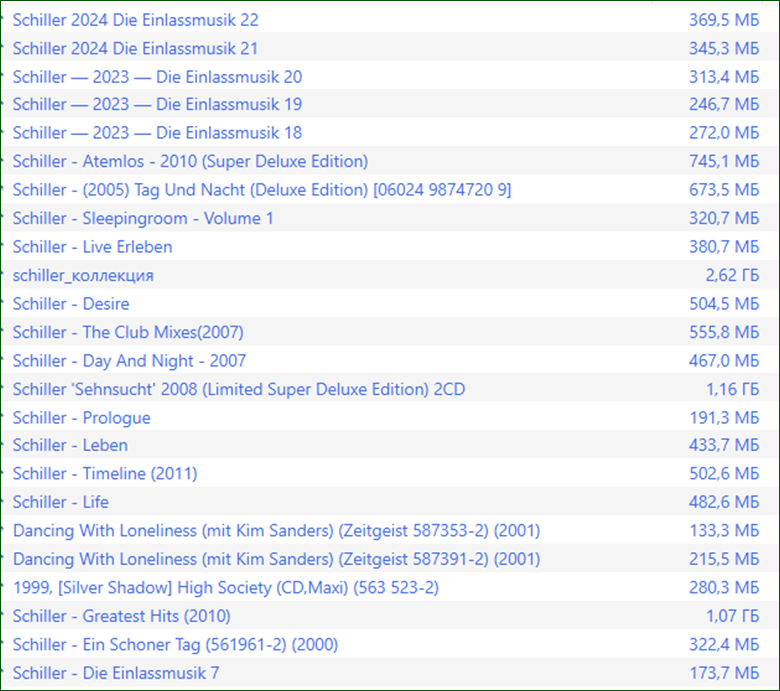780x691 pixels.
Task: Open Schiller - Greatest Hits (2010)
Action: point(122,616)
